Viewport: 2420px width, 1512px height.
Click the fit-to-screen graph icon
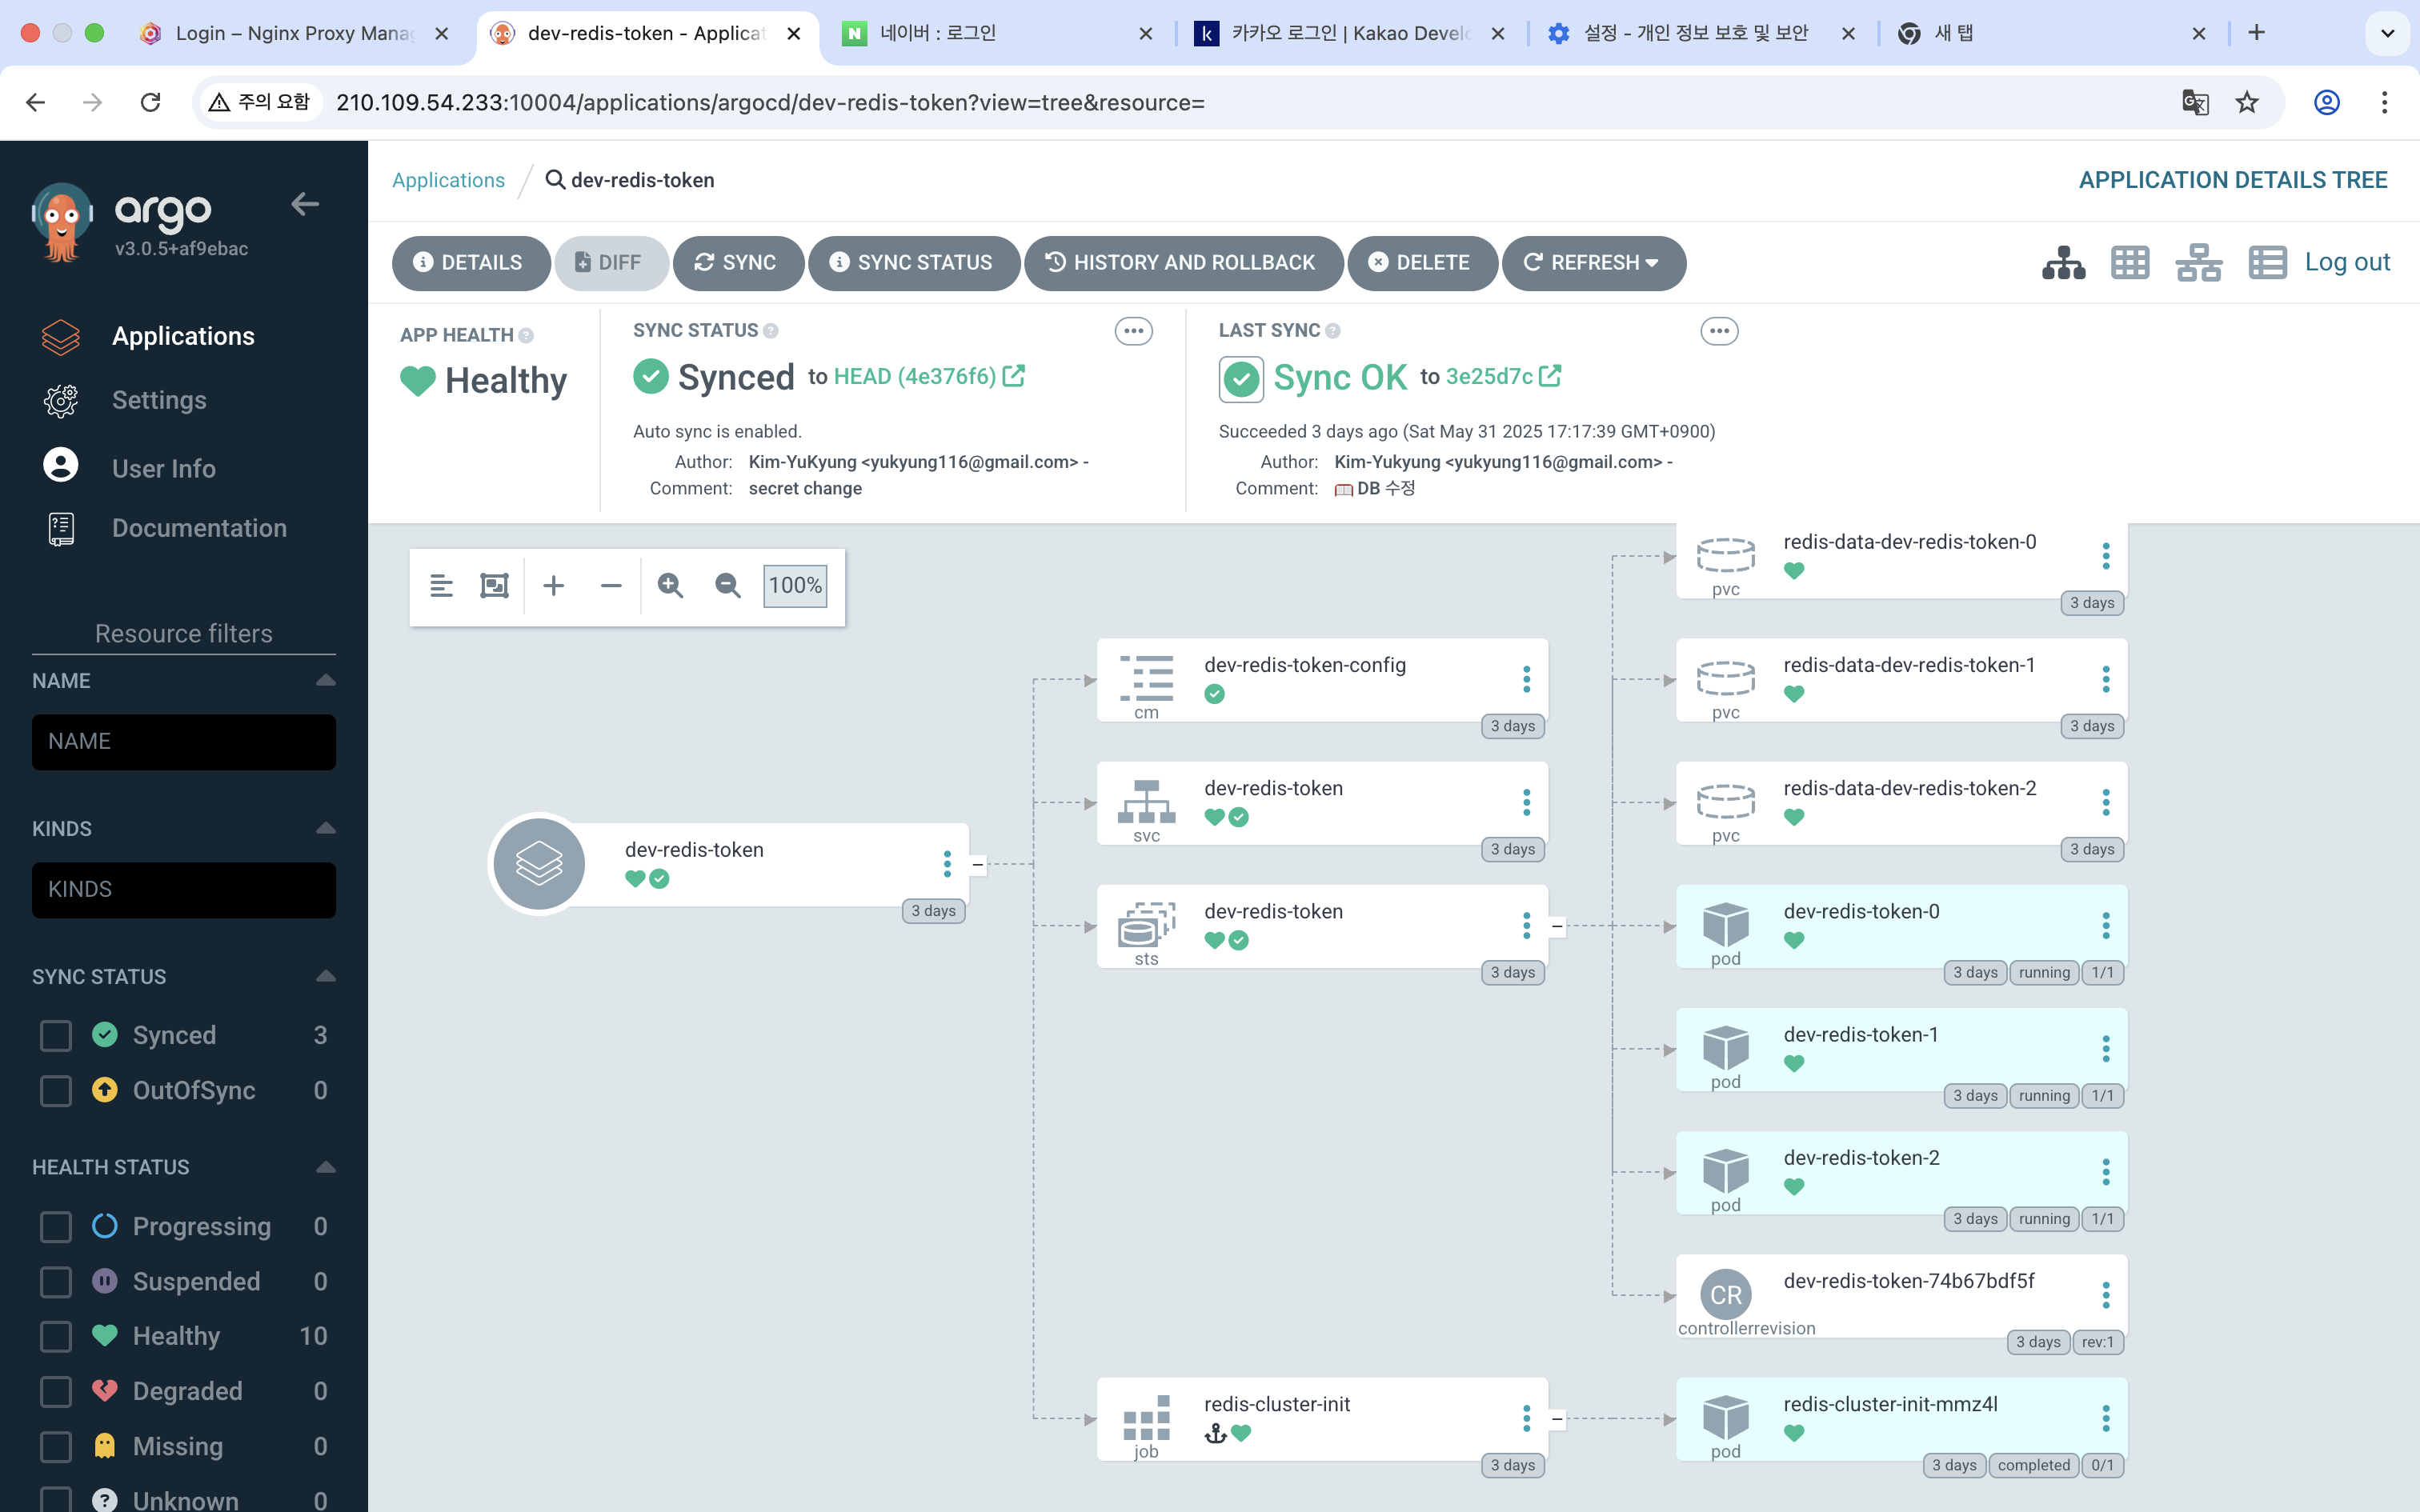click(x=494, y=586)
